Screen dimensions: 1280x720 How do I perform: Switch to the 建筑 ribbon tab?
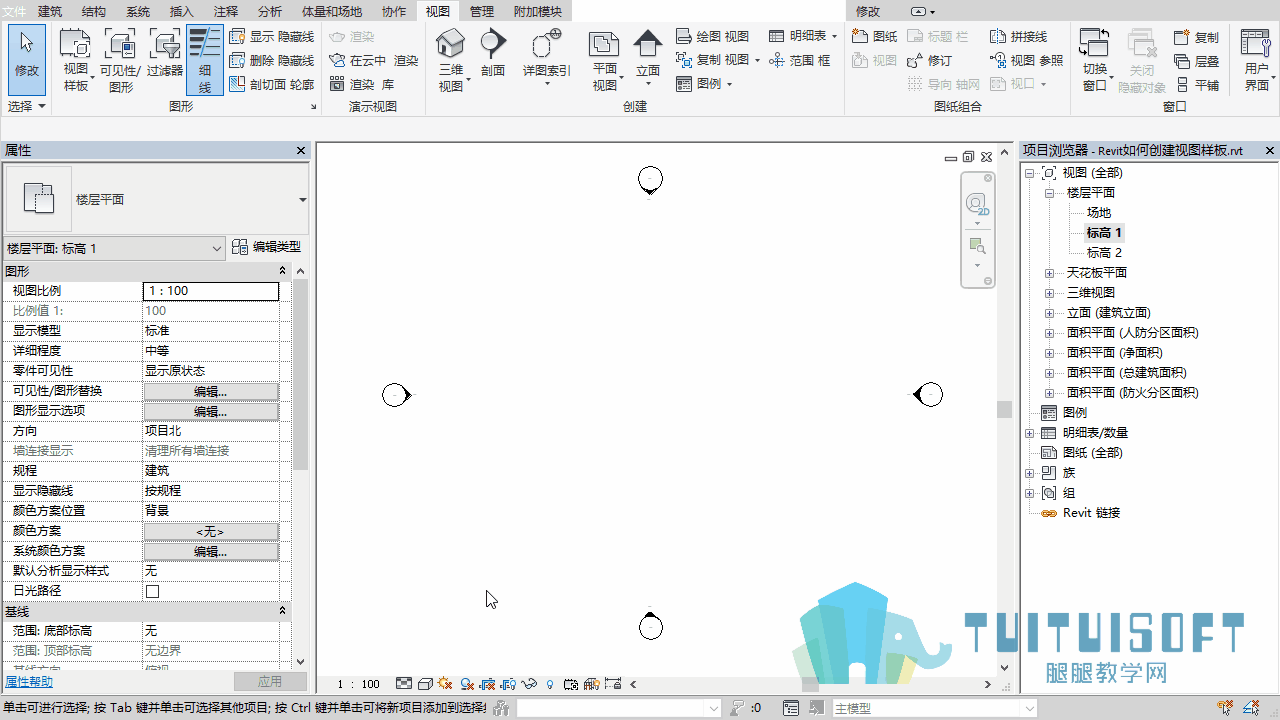point(50,12)
